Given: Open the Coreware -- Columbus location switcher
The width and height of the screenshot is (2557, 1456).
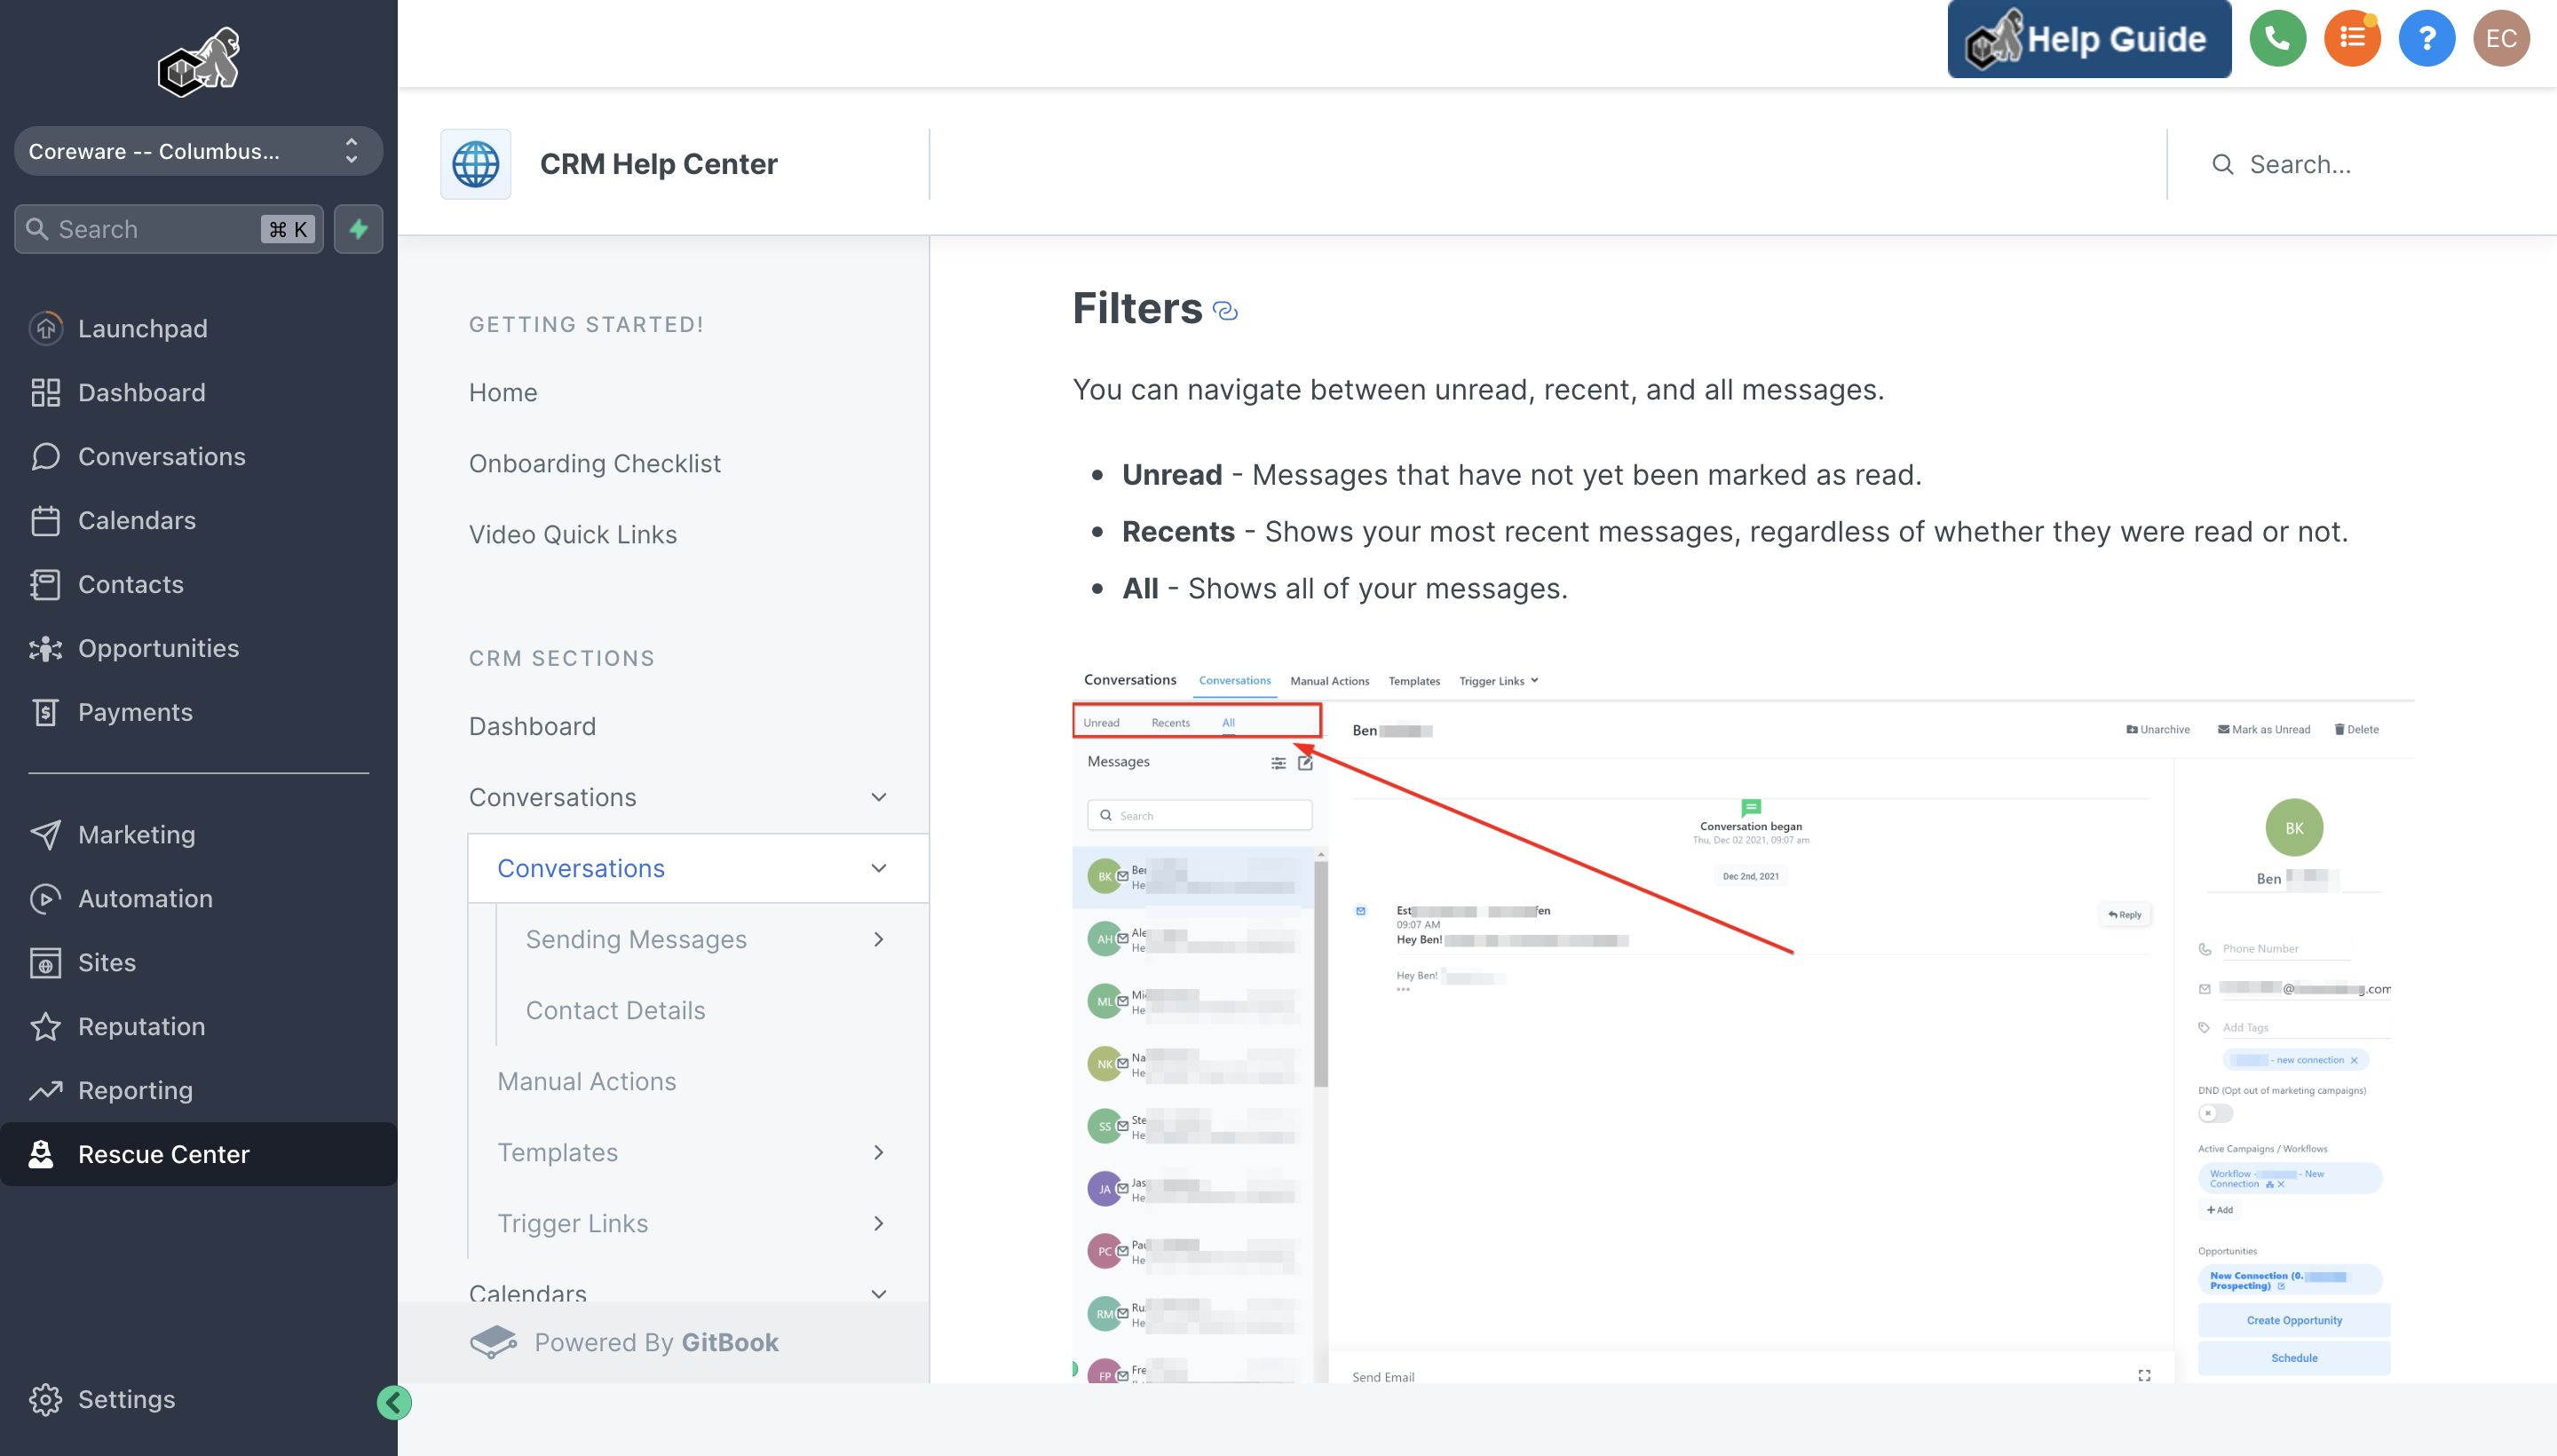Looking at the screenshot, I should click(199, 151).
